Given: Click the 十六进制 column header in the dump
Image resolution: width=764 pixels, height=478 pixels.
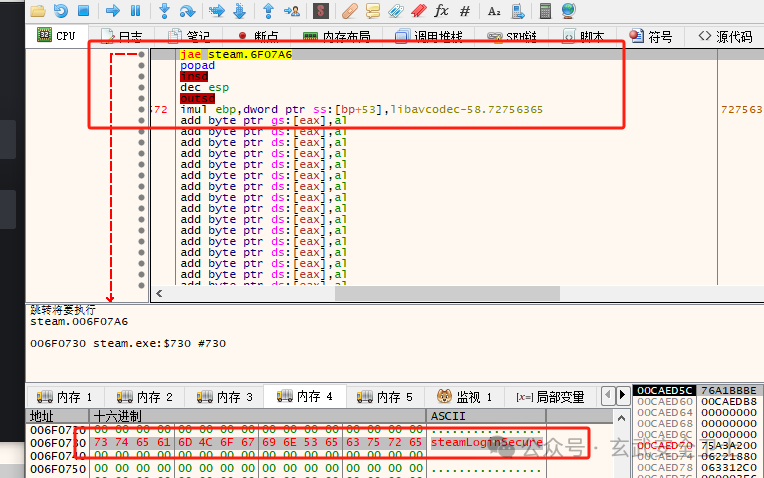Looking at the screenshot, I should (x=257, y=416).
